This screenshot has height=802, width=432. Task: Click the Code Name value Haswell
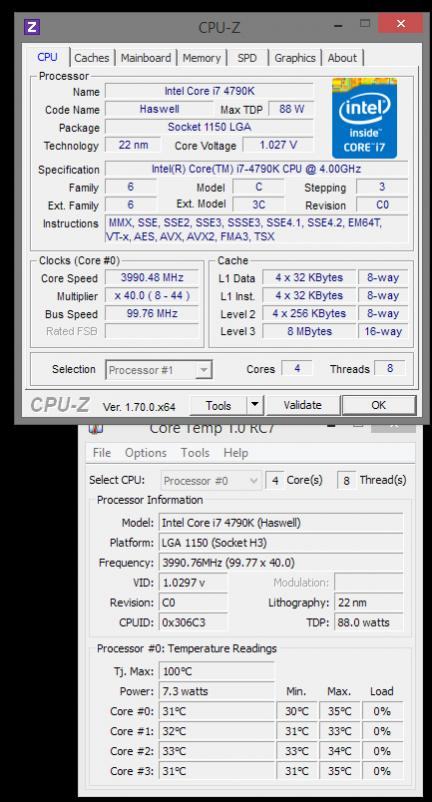click(x=159, y=109)
